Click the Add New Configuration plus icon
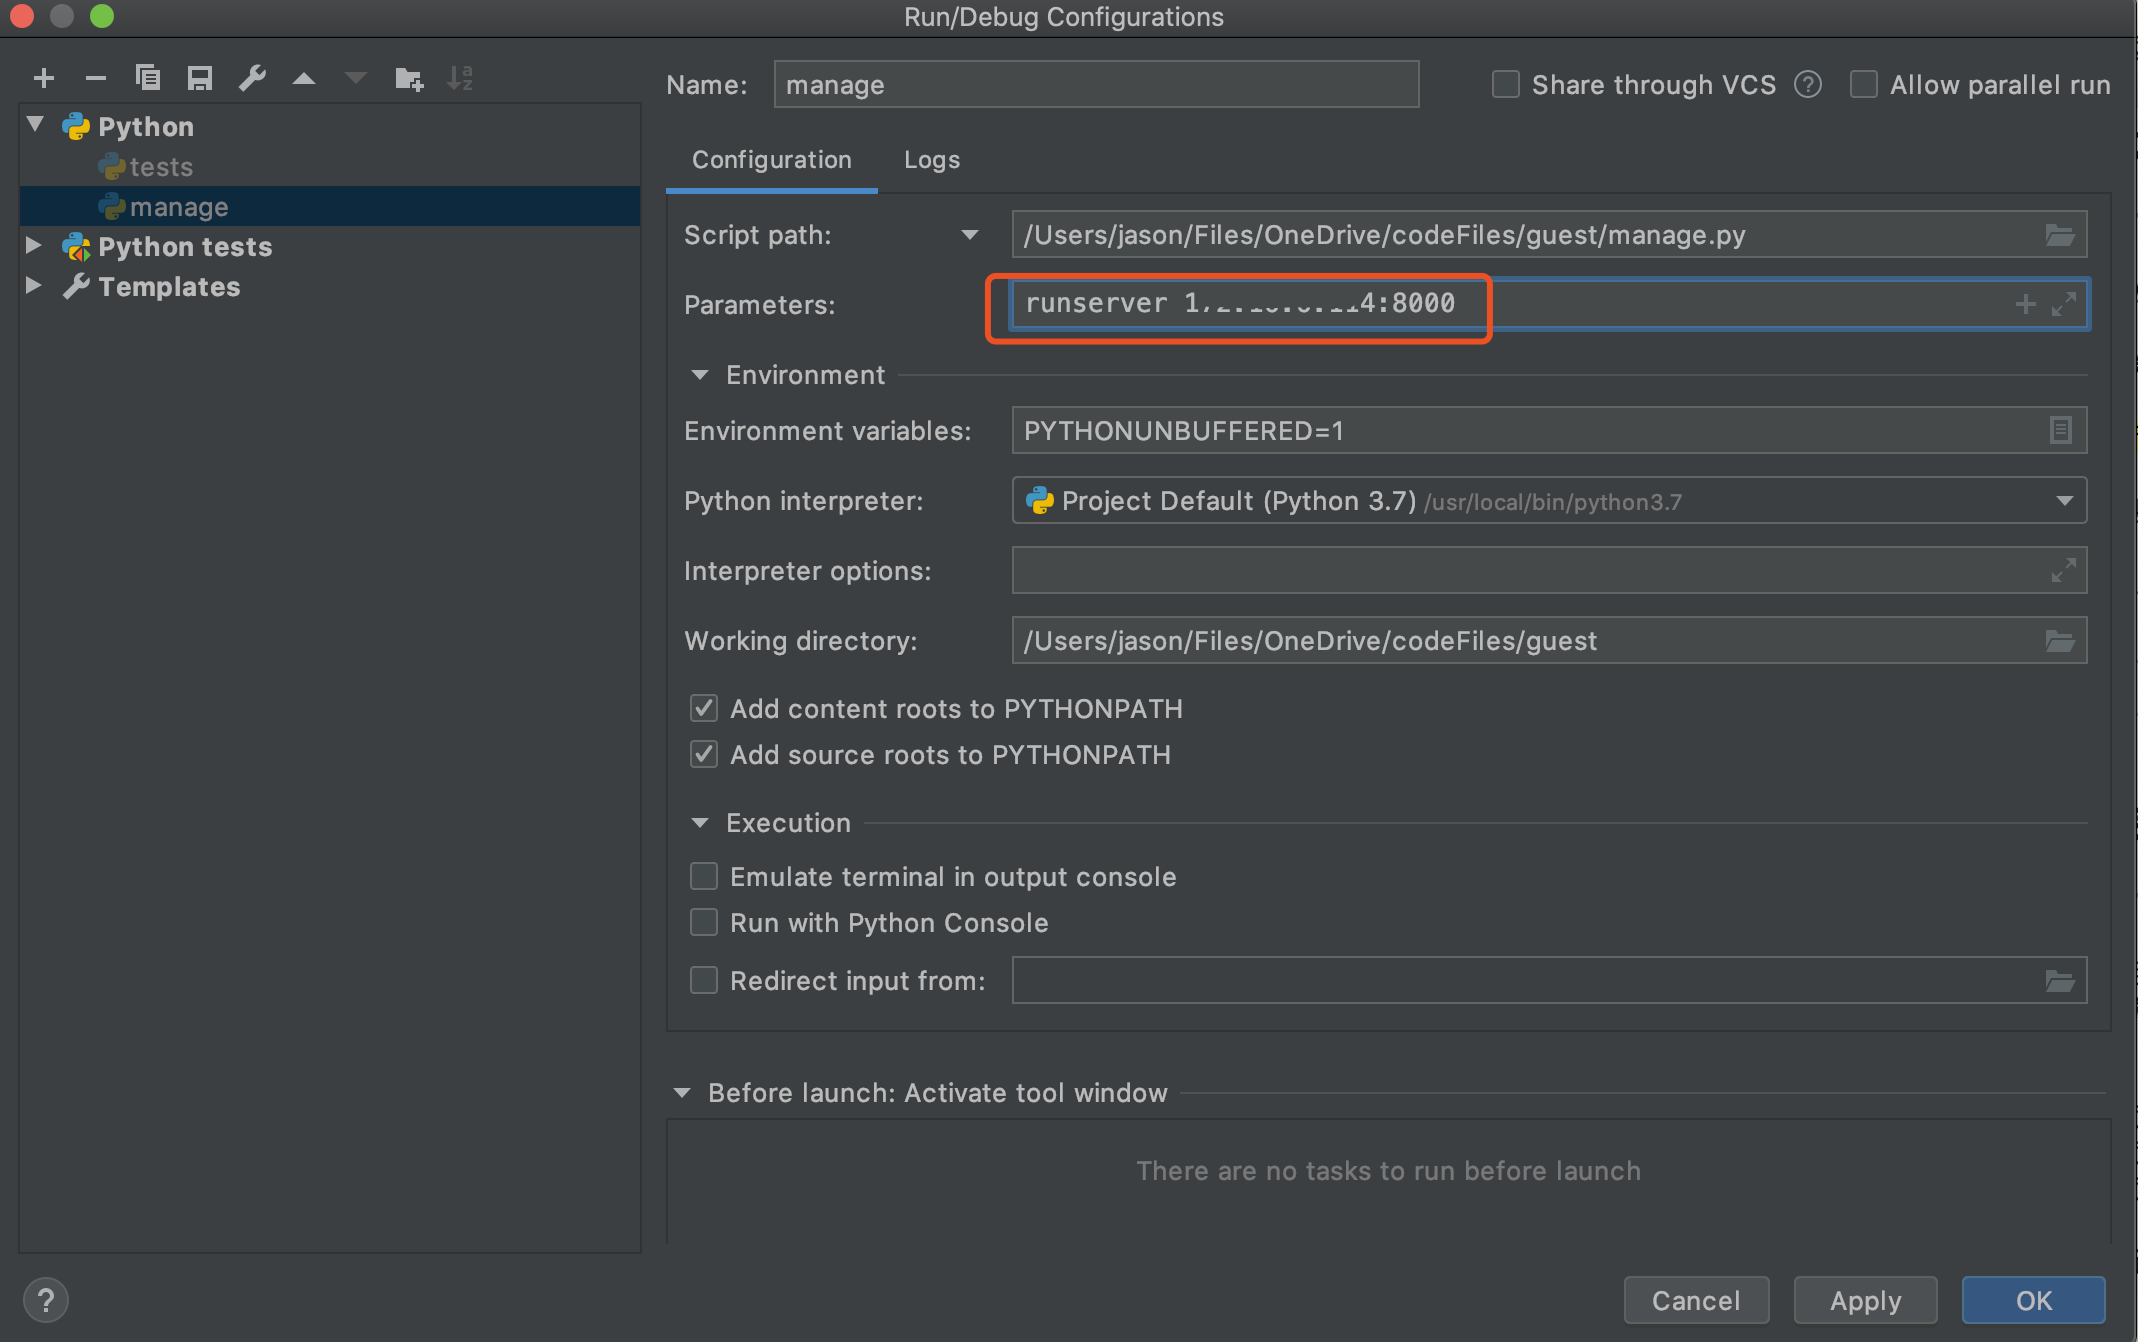The height and width of the screenshot is (1342, 2138). click(44, 78)
